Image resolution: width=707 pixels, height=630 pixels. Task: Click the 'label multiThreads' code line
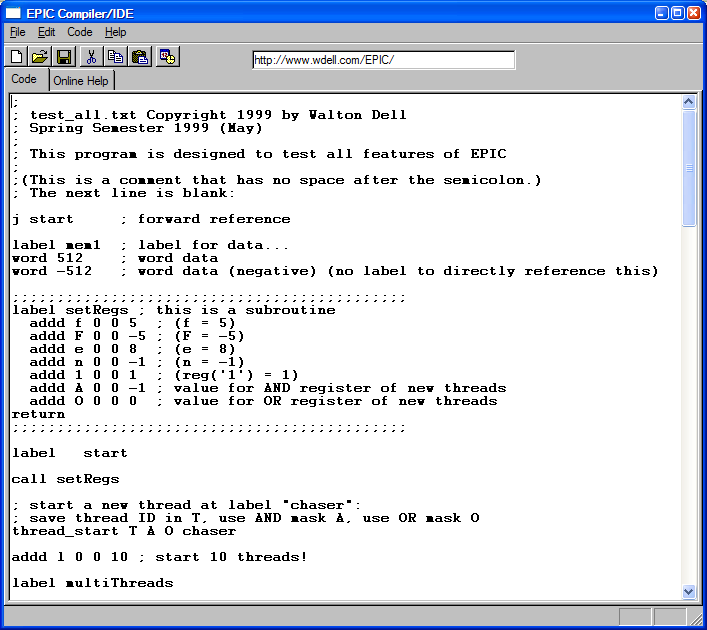[92, 583]
